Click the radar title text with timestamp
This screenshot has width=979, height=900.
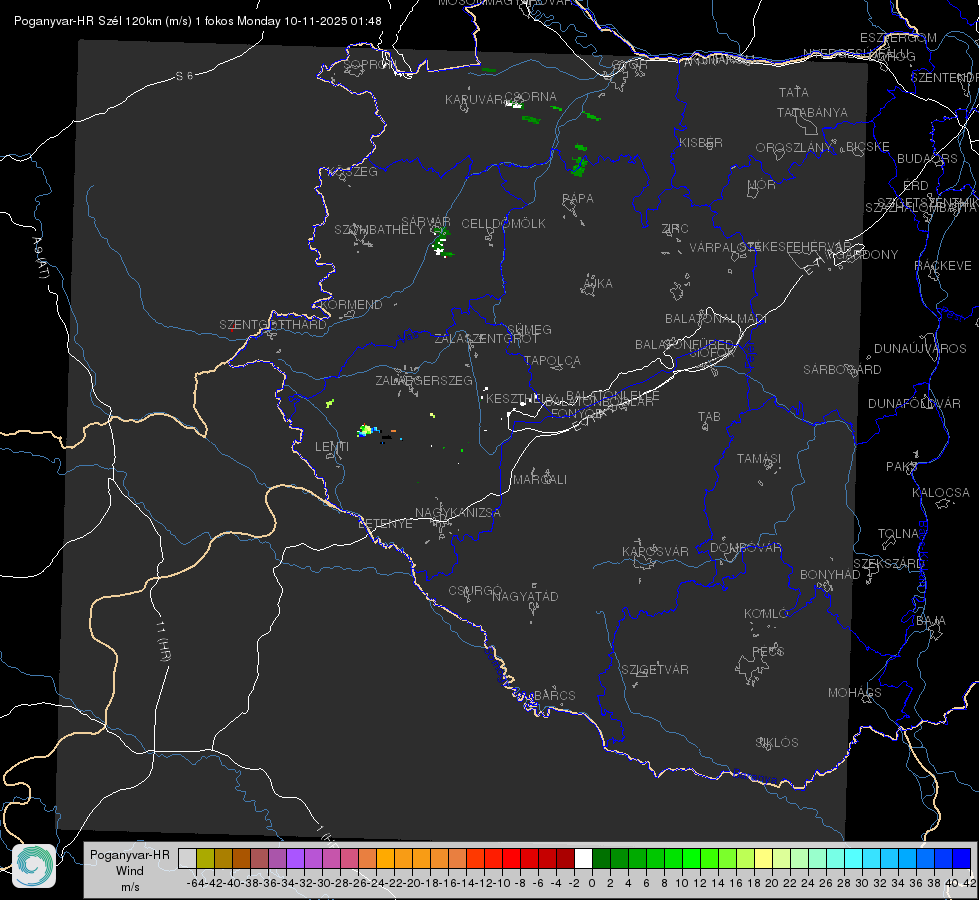[197, 21]
